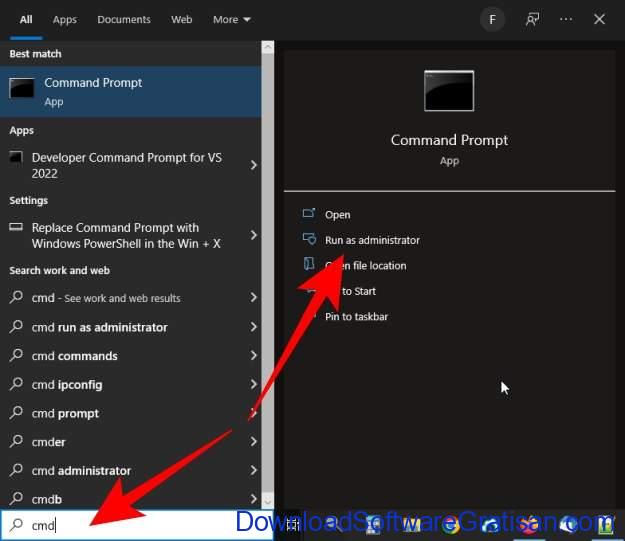Expand chevron for 'cmd administrator'
The image size is (625, 541).
[x=254, y=470]
